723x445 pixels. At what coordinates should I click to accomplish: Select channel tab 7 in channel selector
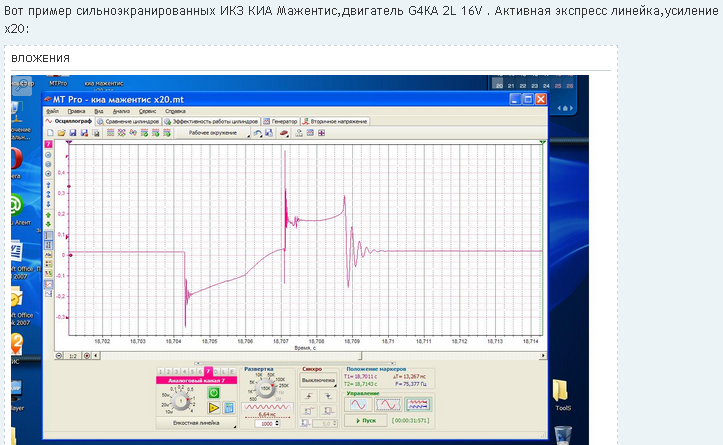point(208,371)
